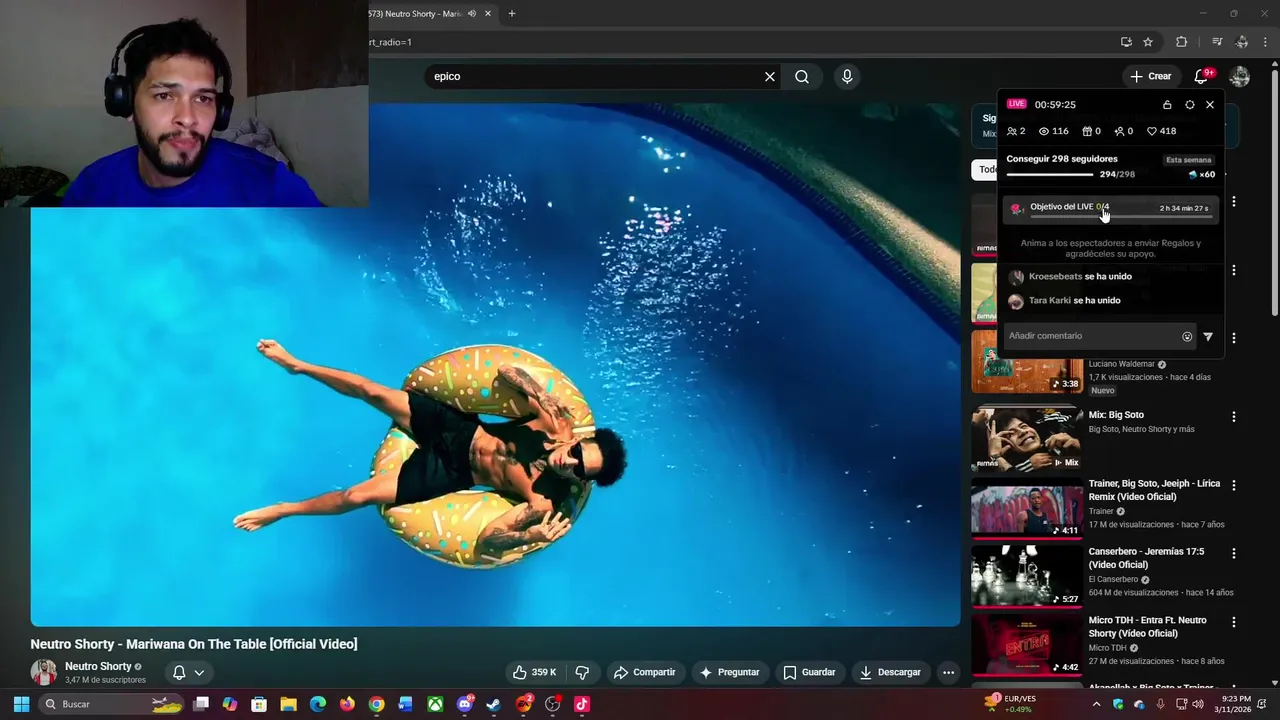Open Steam from the taskbar
The height and width of the screenshot is (720, 1280).
coord(493,704)
